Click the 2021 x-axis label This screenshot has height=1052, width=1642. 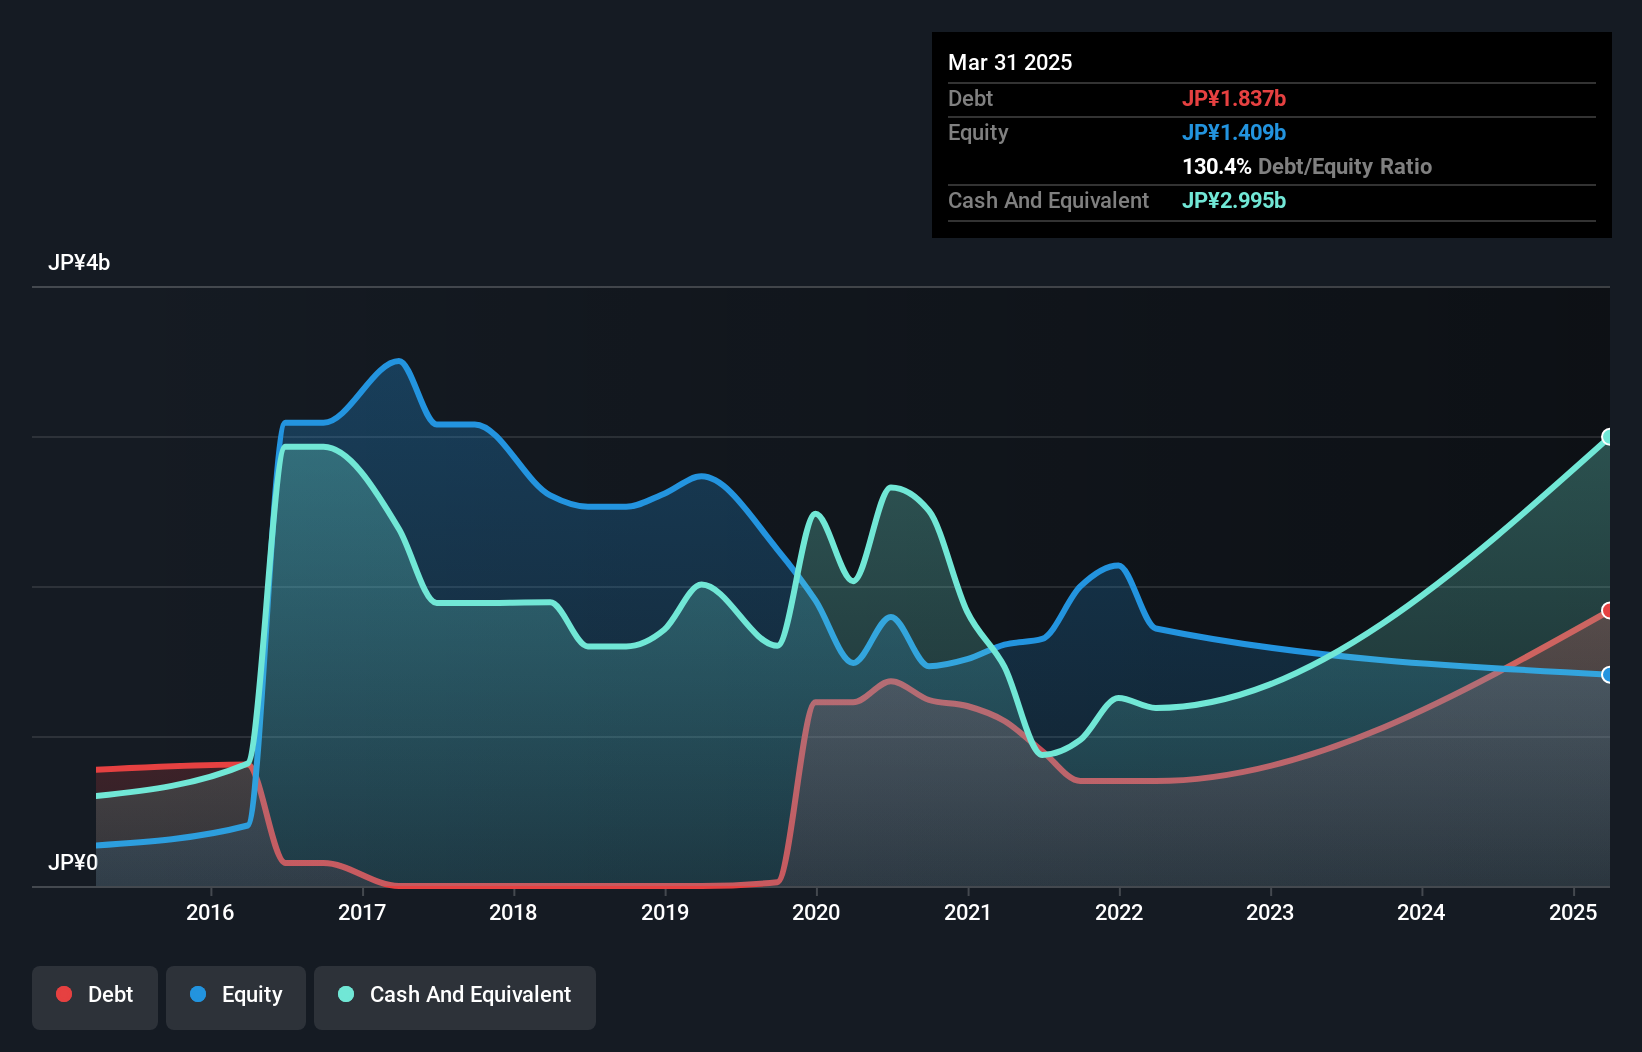(968, 912)
